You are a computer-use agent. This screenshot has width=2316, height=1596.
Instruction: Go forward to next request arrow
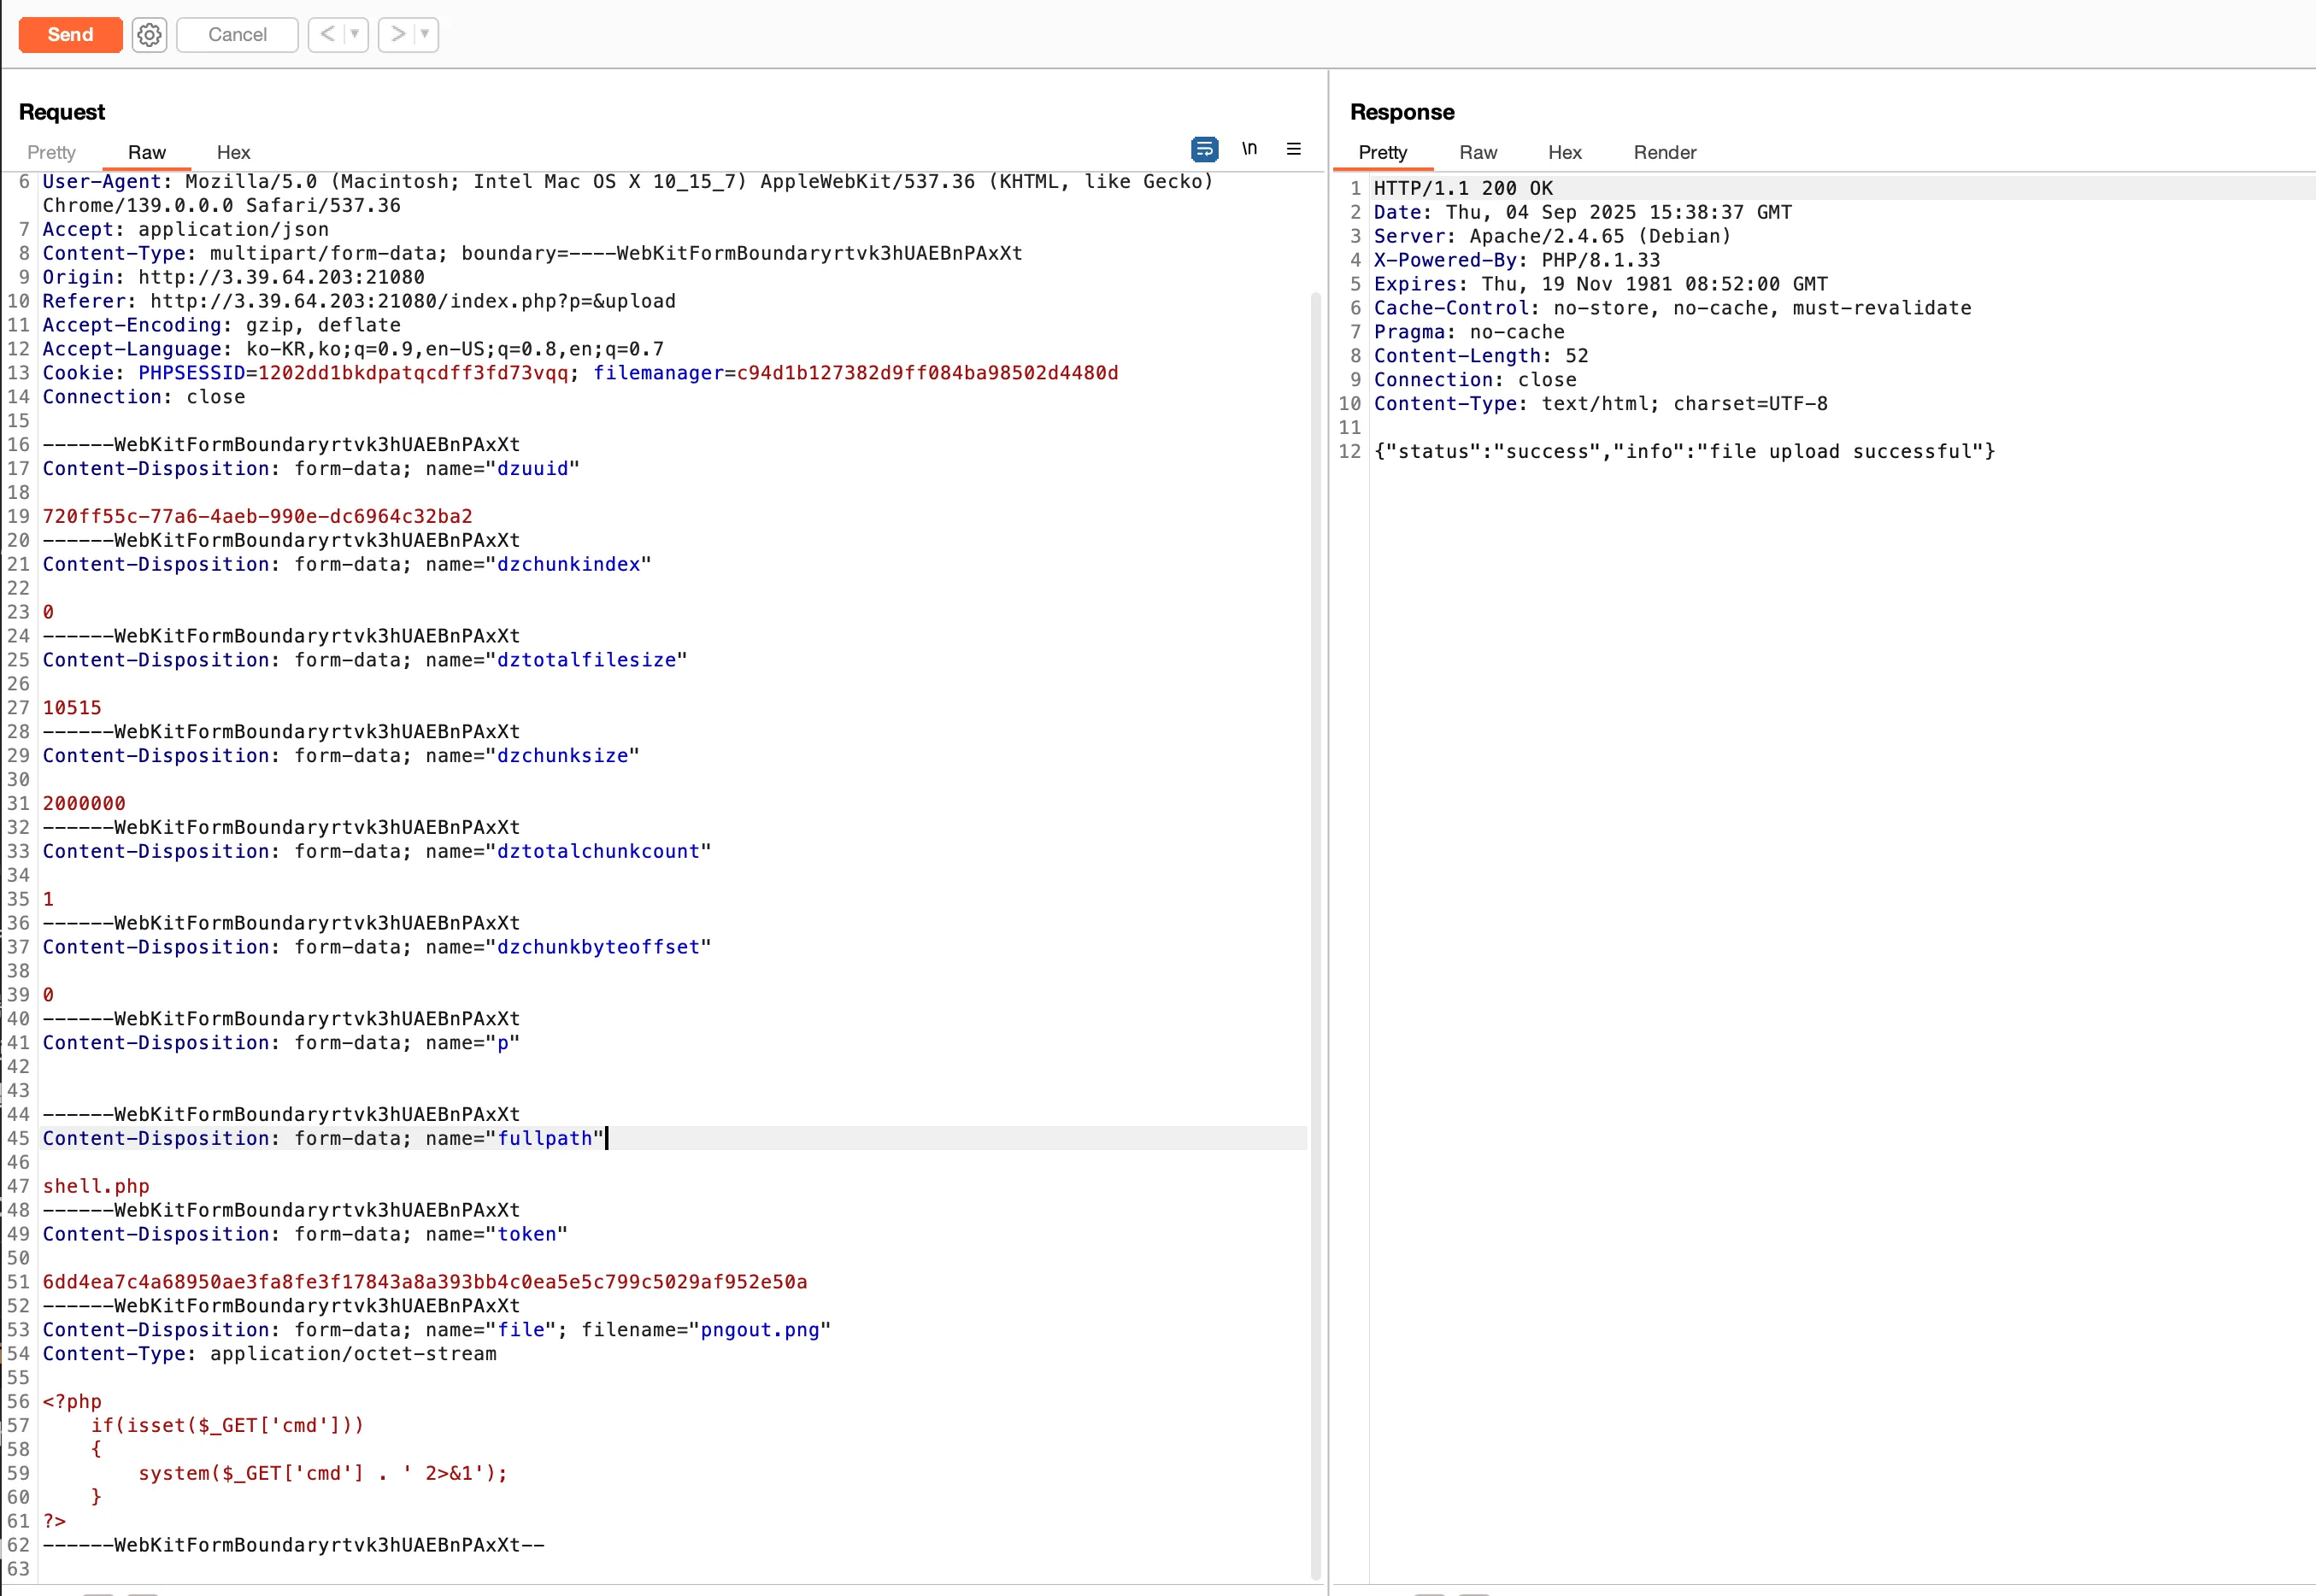(398, 34)
